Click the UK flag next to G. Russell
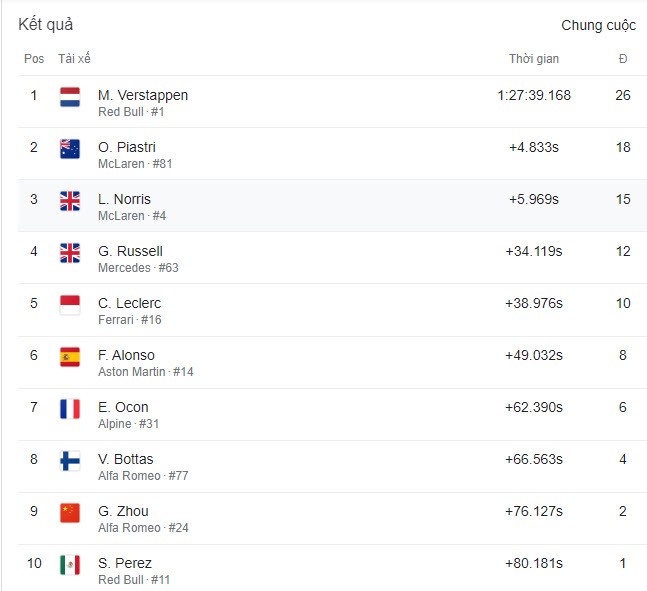Image resolution: width=647 pixels, height=591 pixels. point(70,253)
